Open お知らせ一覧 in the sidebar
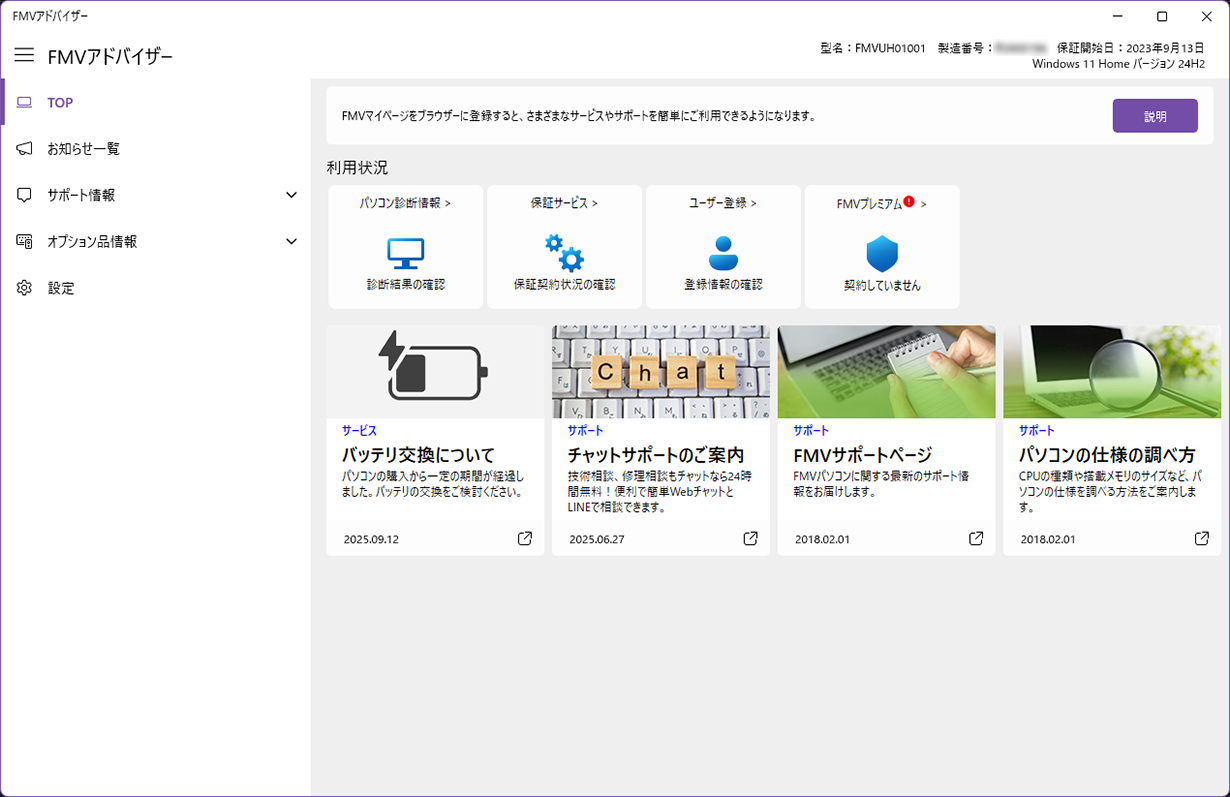This screenshot has width=1230, height=797. [x=83, y=149]
